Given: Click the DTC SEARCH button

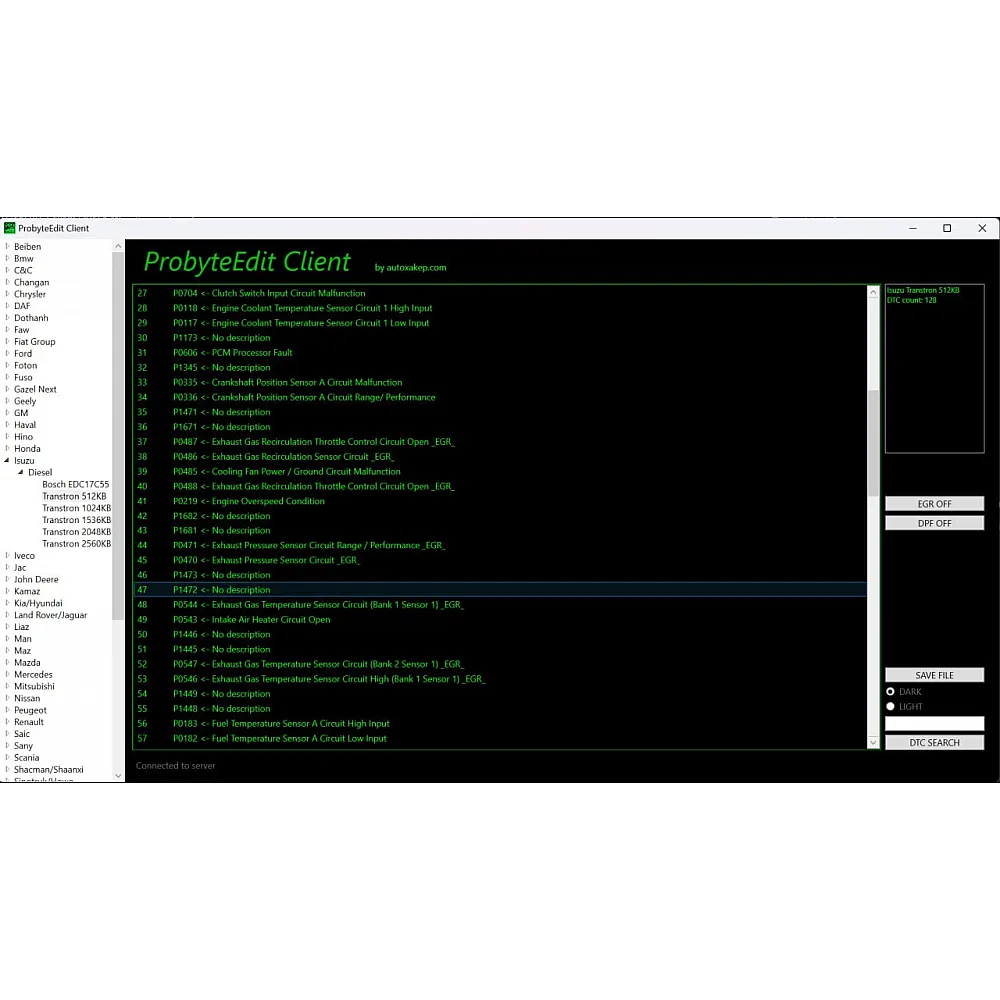Looking at the screenshot, I should [934, 743].
